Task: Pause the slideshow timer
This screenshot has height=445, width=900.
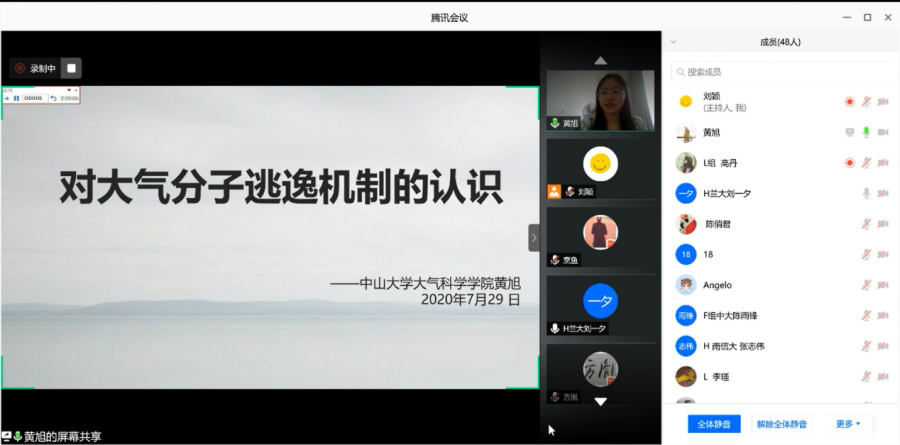Action: (16, 98)
